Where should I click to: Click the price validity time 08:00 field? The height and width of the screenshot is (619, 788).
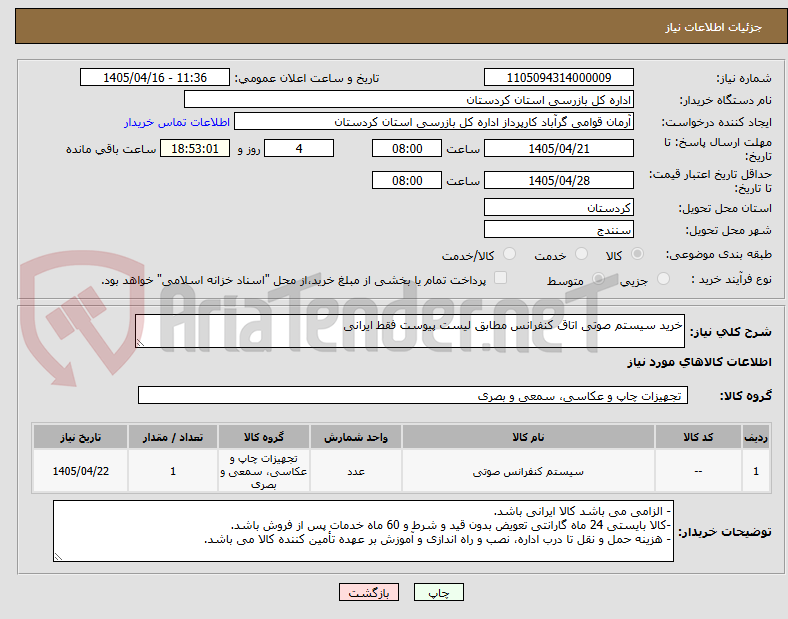tap(407, 180)
